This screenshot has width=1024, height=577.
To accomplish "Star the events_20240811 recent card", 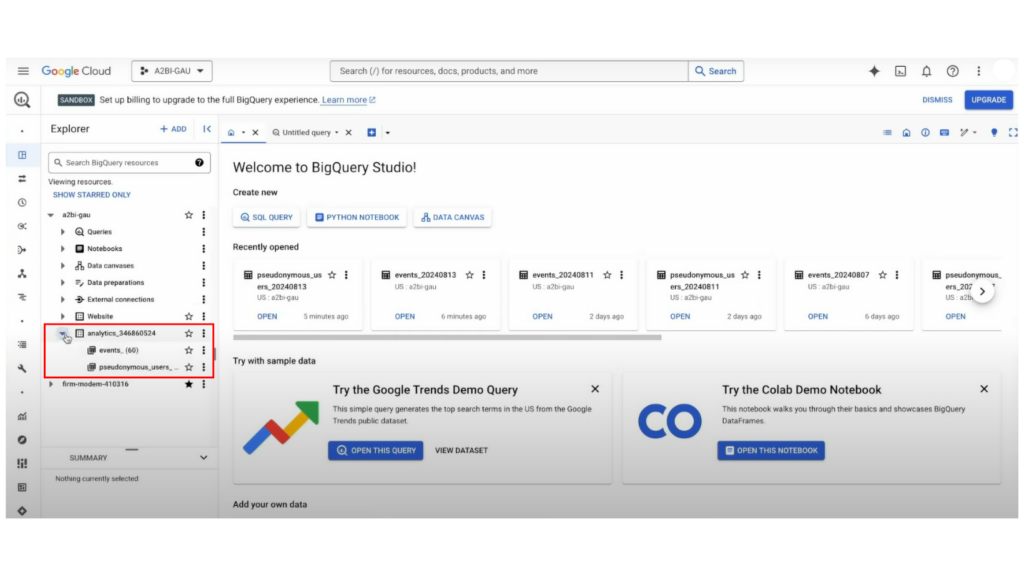I will pyautogui.click(x=607, y=275).
